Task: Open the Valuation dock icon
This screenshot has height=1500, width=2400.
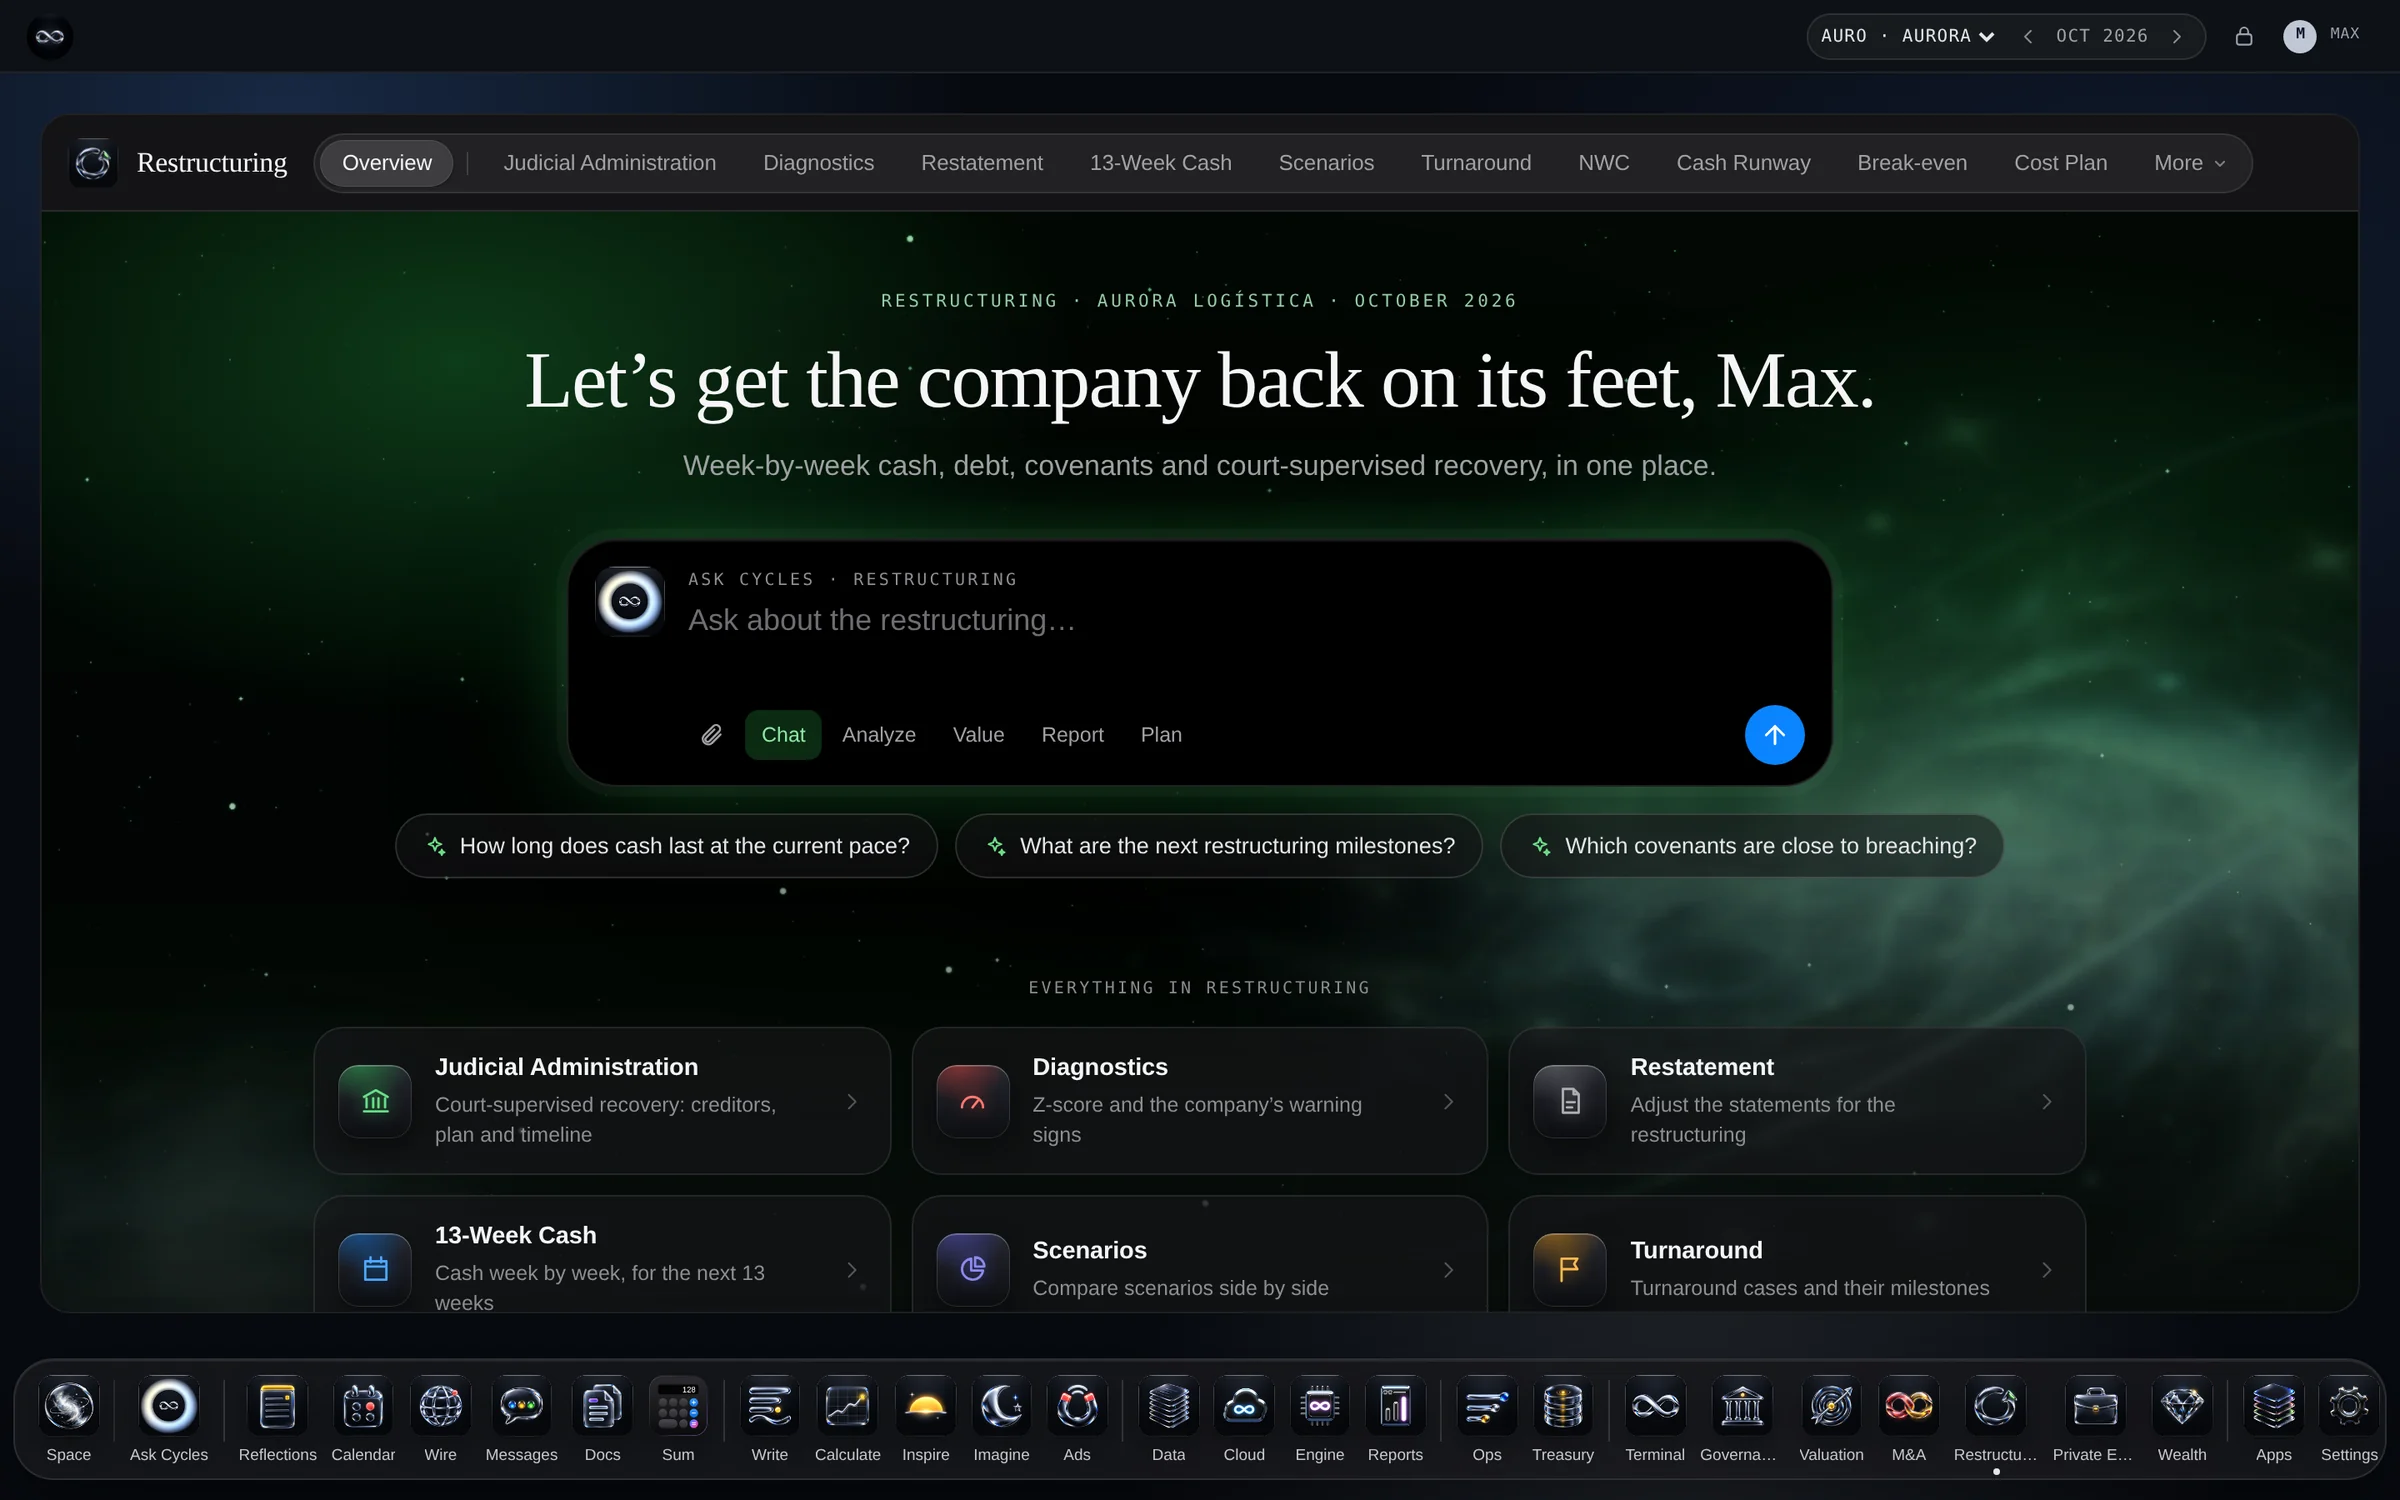Action: [x=1831, y=1407]
